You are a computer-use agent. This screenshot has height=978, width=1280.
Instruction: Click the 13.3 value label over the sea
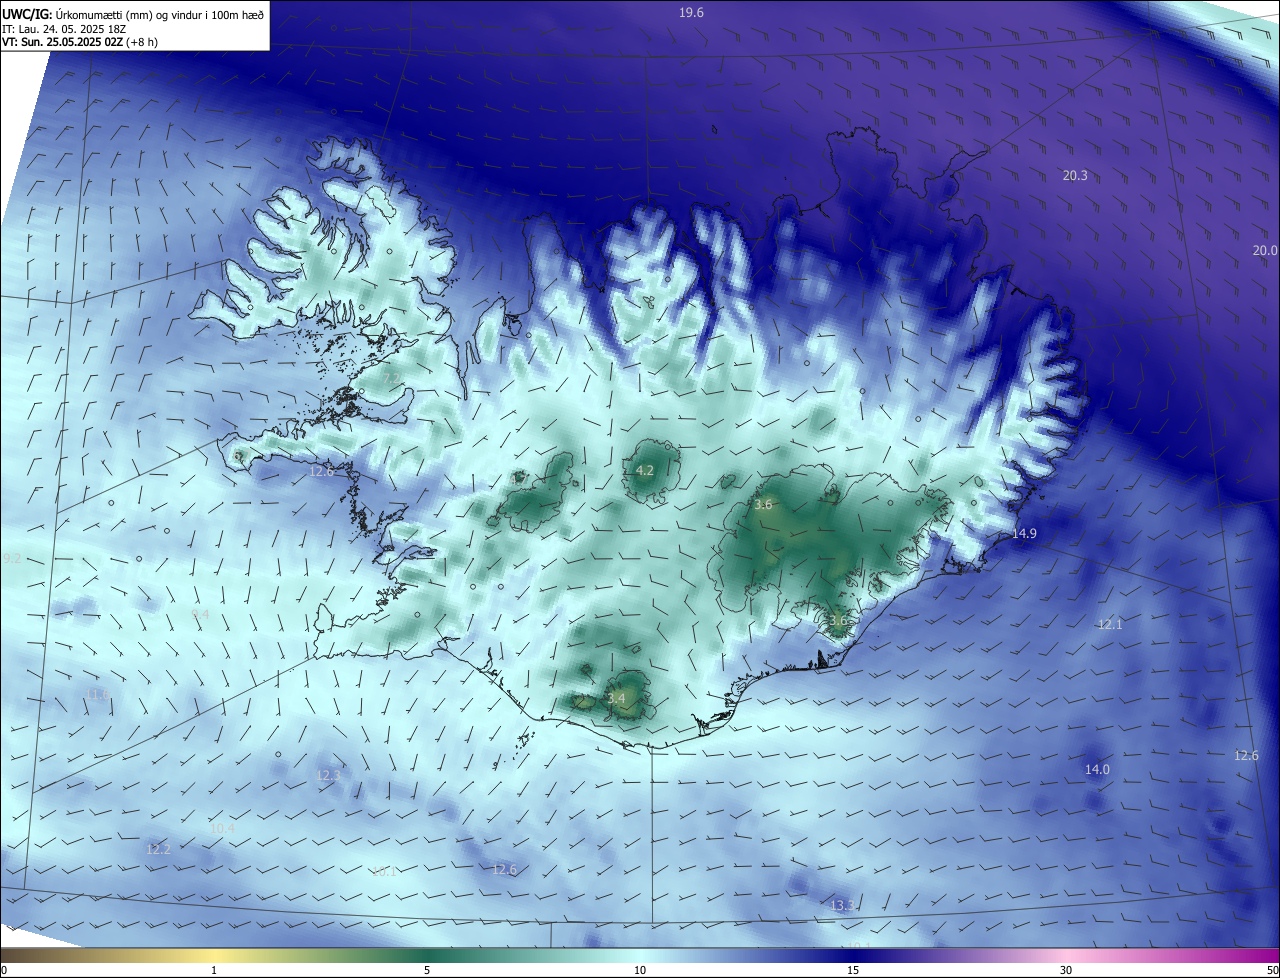[842, 905]
